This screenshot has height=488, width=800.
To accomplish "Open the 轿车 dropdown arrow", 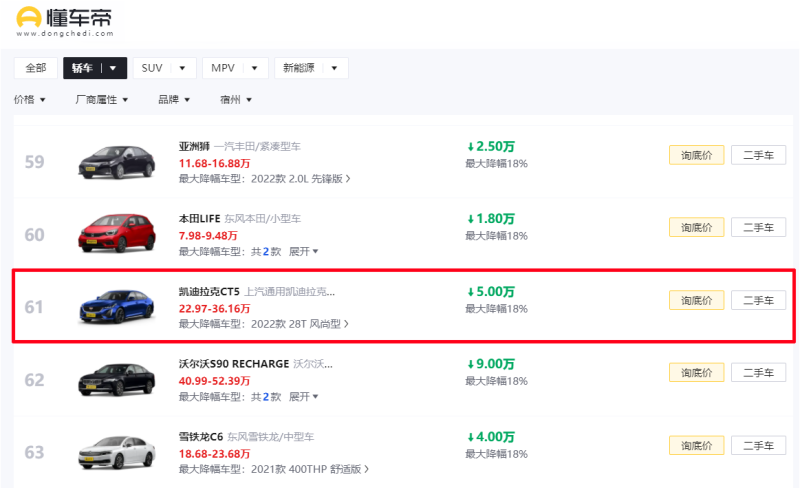I will pyautogui.click(x=114, y=68).
